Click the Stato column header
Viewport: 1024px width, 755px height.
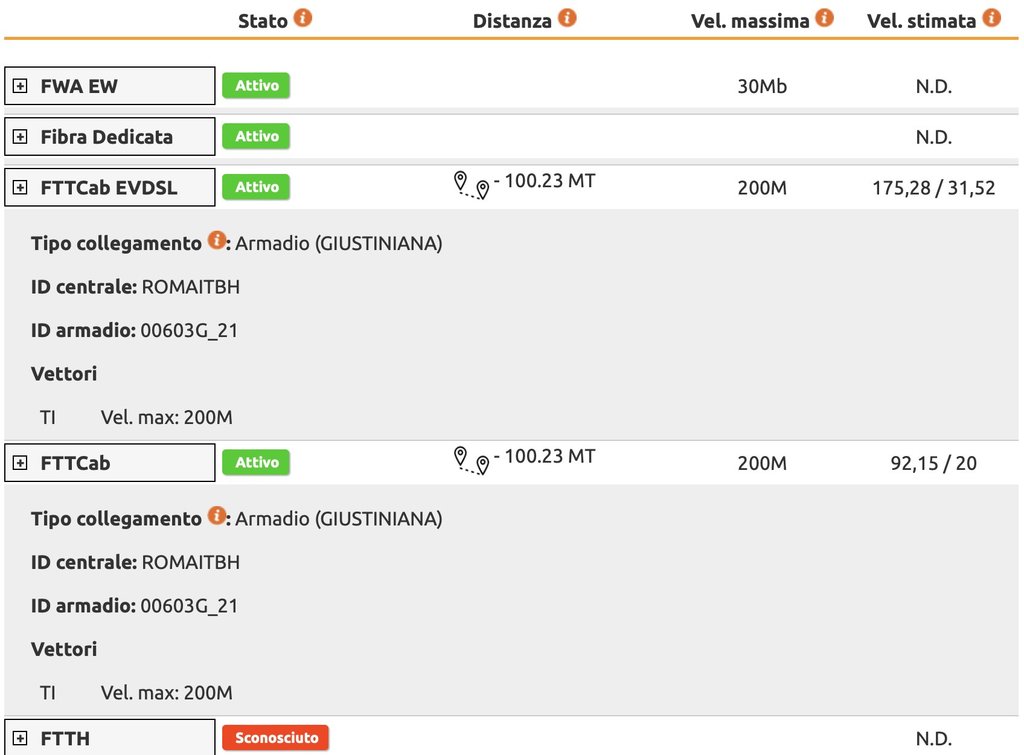tap(262, 21)
